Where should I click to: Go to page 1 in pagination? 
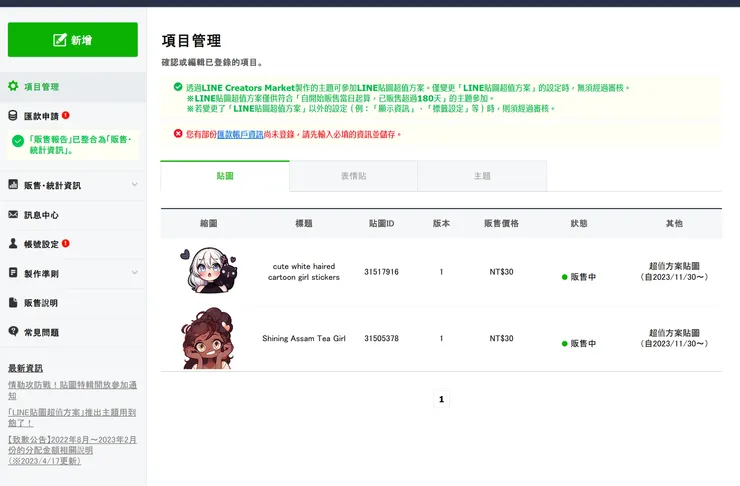click(441, 399)
